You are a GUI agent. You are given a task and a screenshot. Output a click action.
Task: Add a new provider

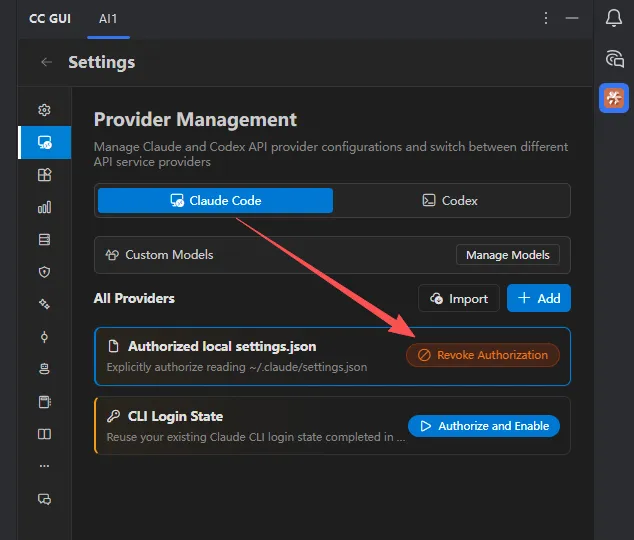coord(539,298)
